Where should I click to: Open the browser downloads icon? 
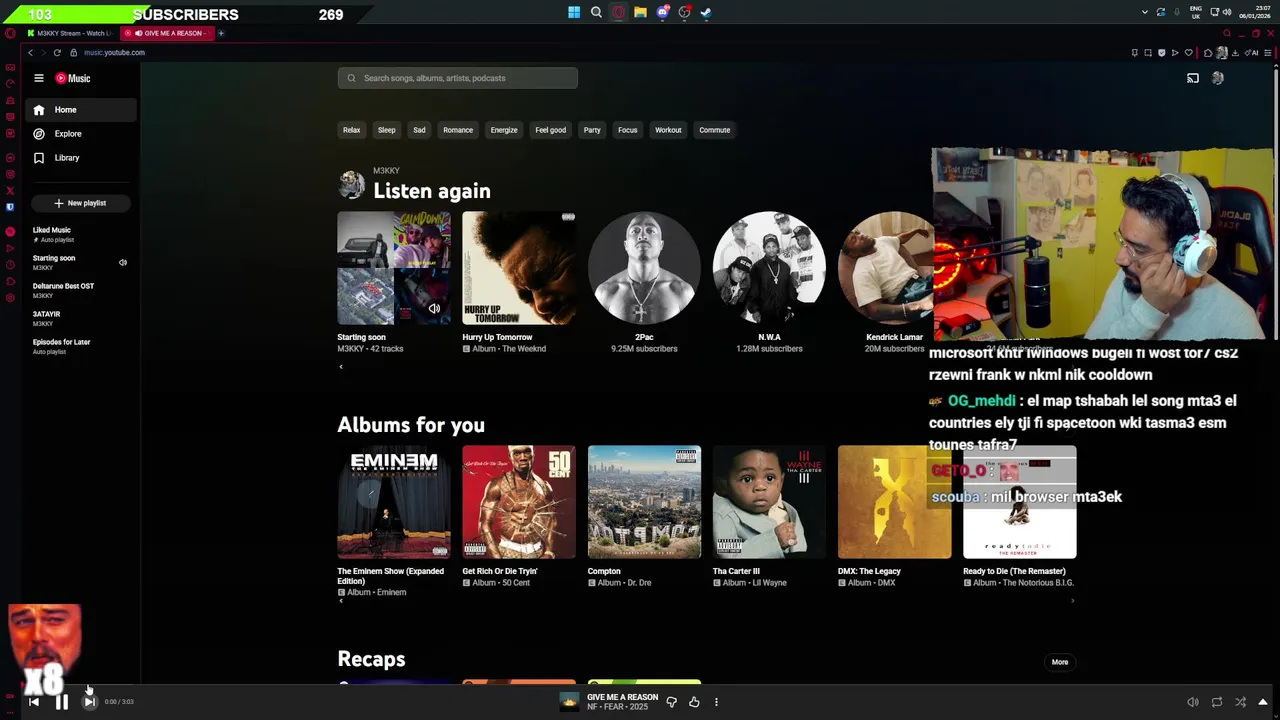1235,52
